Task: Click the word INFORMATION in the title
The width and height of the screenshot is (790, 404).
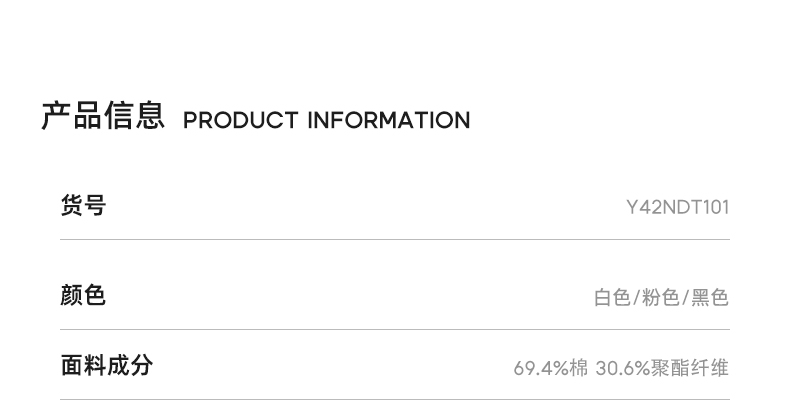Action: (x=388, y=121)
